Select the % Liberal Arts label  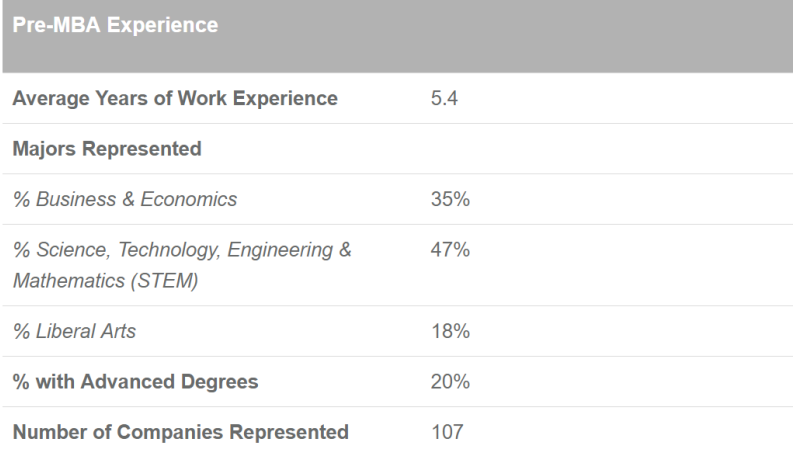click(74, 331)
